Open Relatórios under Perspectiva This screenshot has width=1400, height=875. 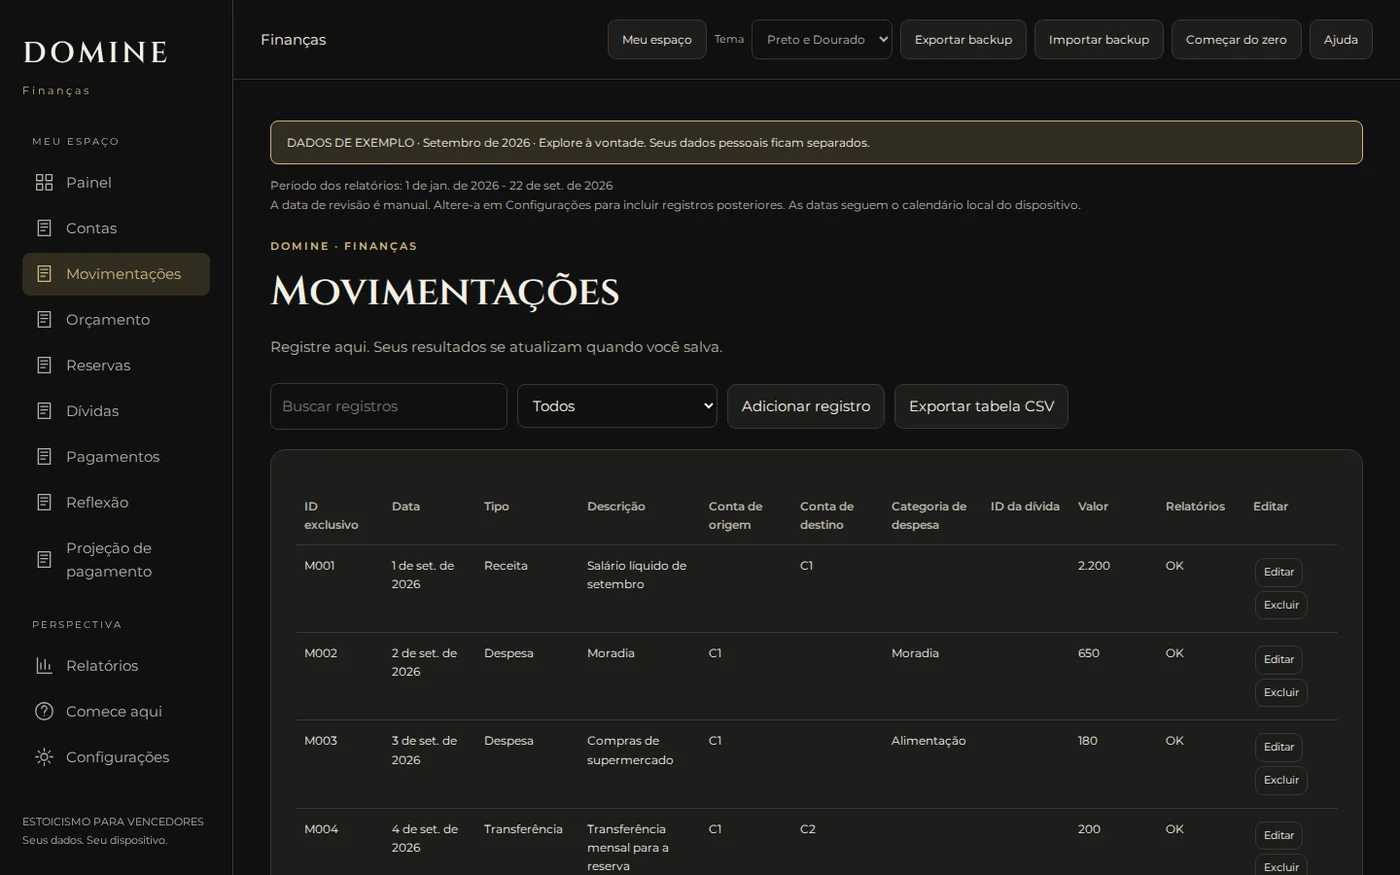click(x=116, y=665)
